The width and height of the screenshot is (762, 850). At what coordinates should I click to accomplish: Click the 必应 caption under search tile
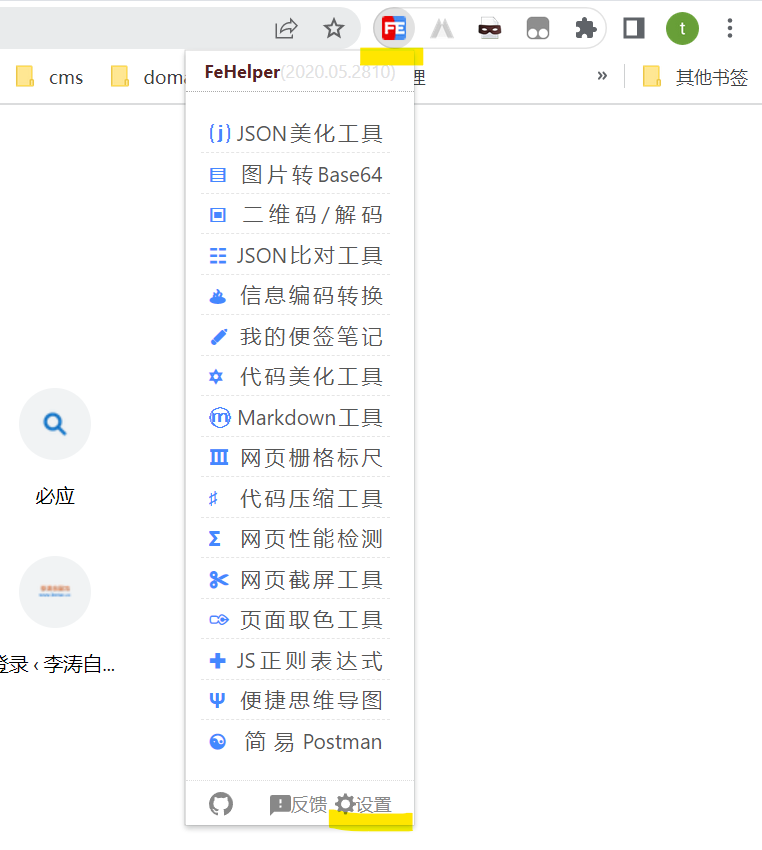55,496
